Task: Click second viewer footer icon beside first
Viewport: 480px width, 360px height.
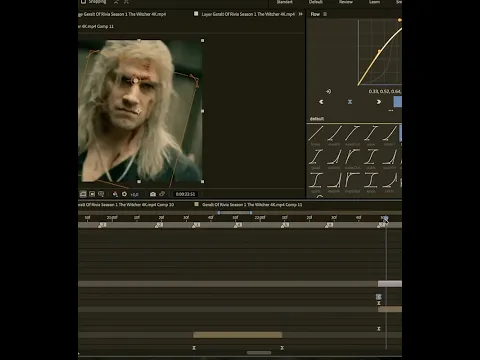Action: [92, 194]
